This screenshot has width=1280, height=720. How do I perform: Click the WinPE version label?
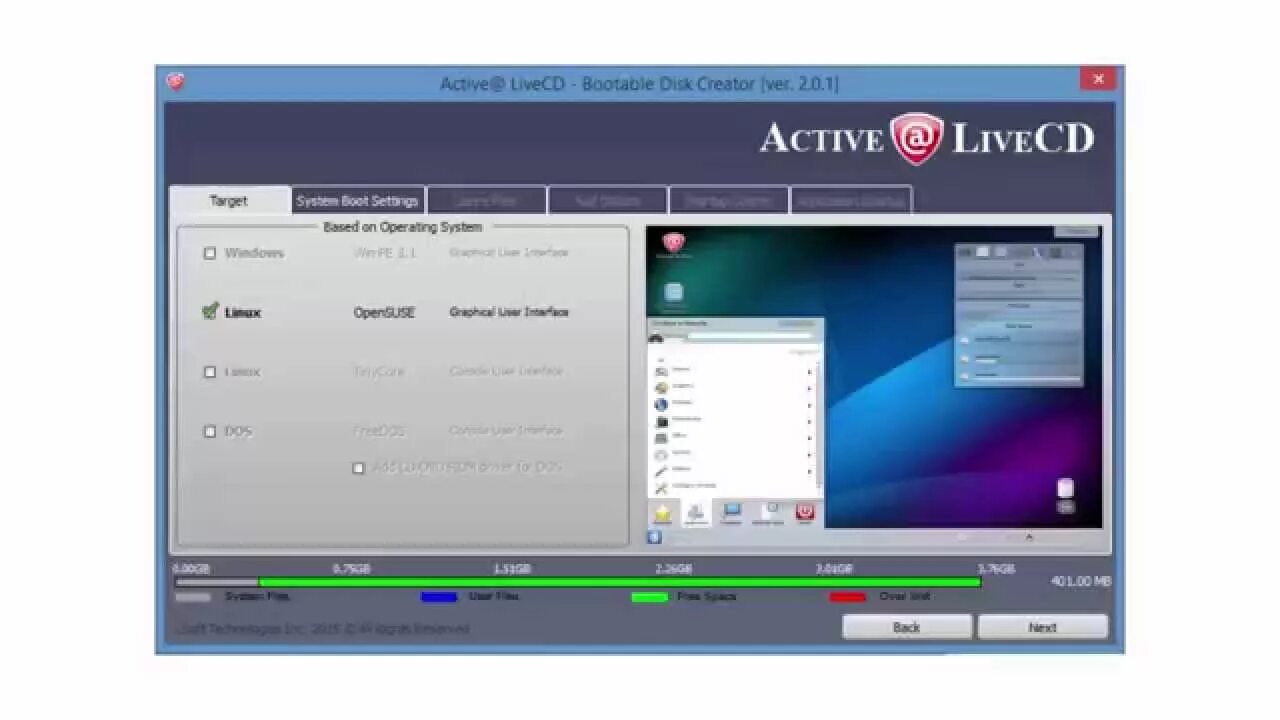click(385, 253)
